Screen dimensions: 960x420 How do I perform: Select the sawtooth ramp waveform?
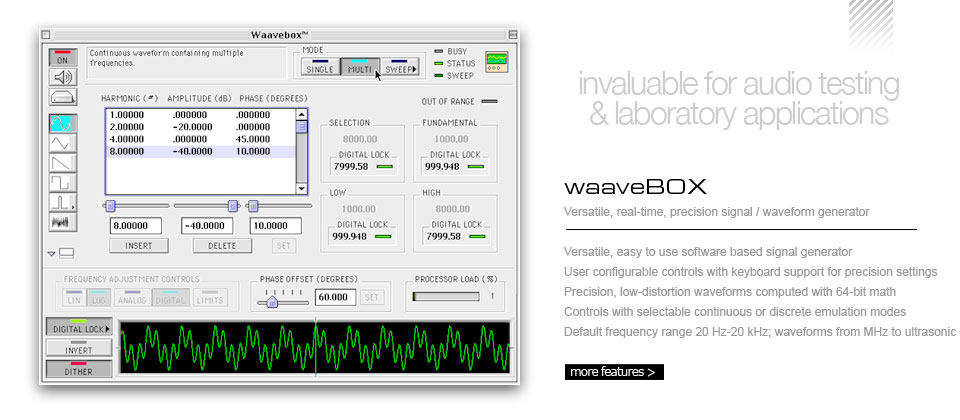point(63,163)
